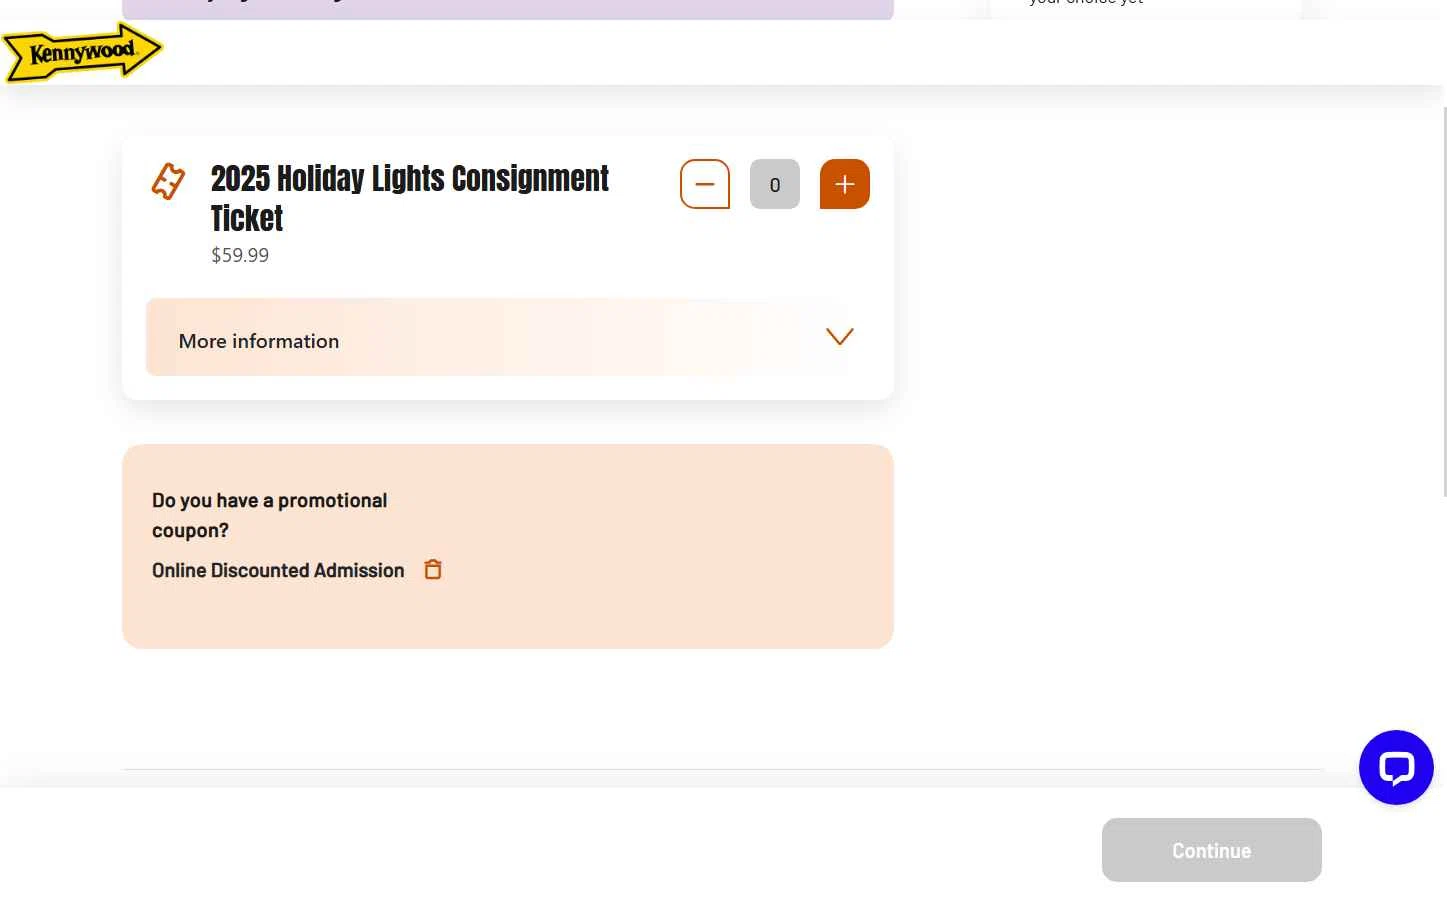
Task: Click the Kennywood arrow logo
Action: [81, 52]
